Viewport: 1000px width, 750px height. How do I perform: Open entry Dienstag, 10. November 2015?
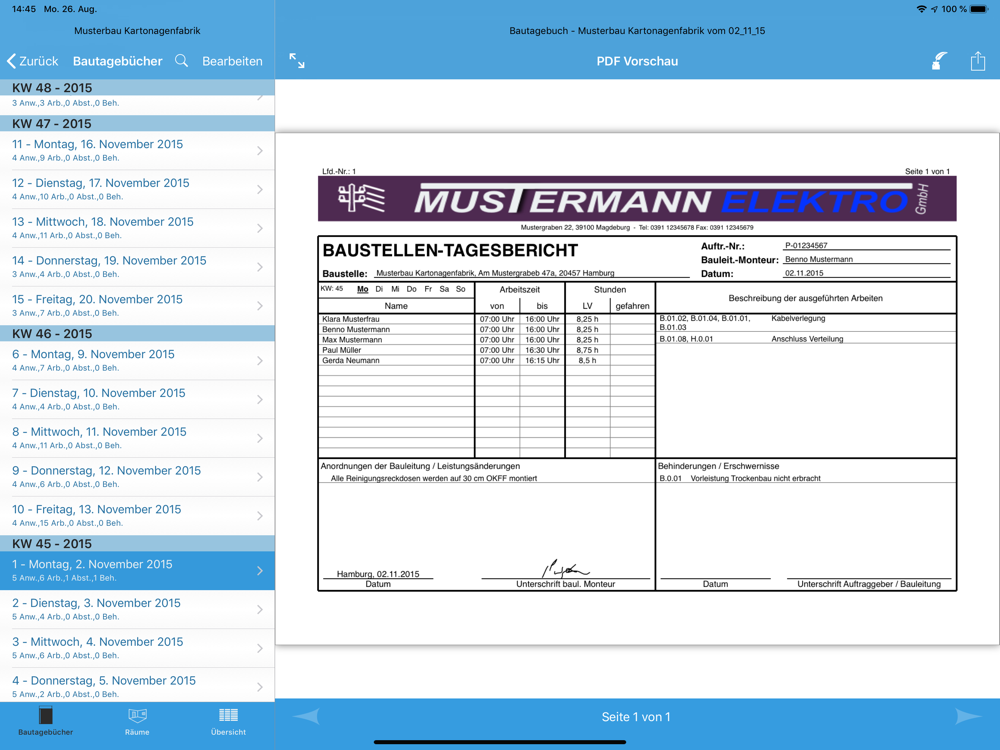[x=137, y=399]
